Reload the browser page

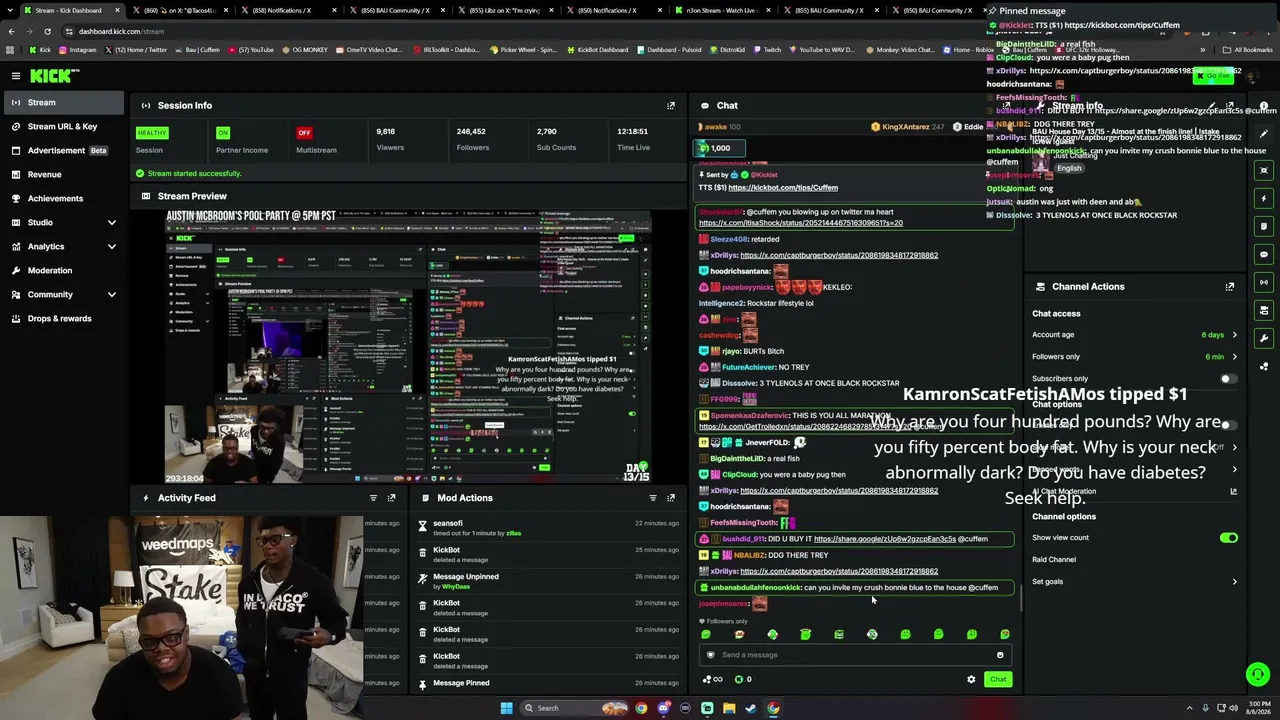click(49, 31)
